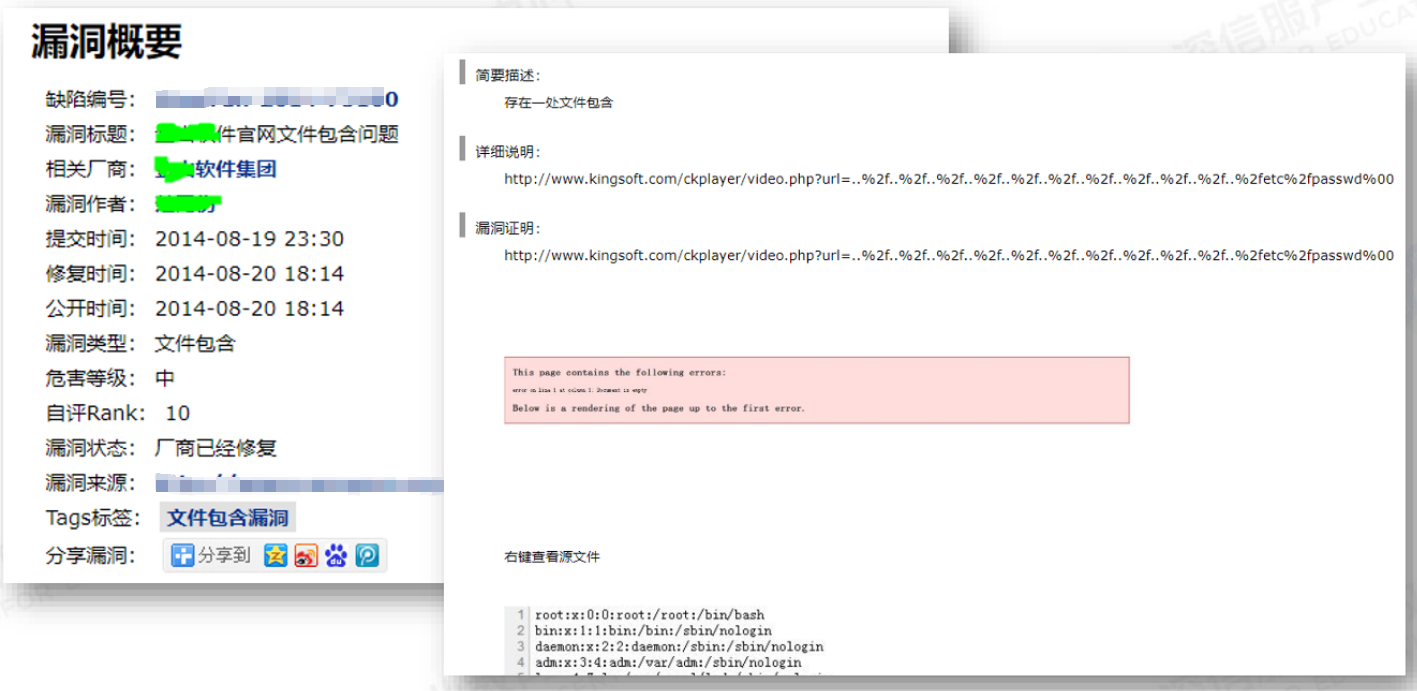Click the 右键查看源文件 text
Viewport: 1417px width, 691px height.
(552, 557)
